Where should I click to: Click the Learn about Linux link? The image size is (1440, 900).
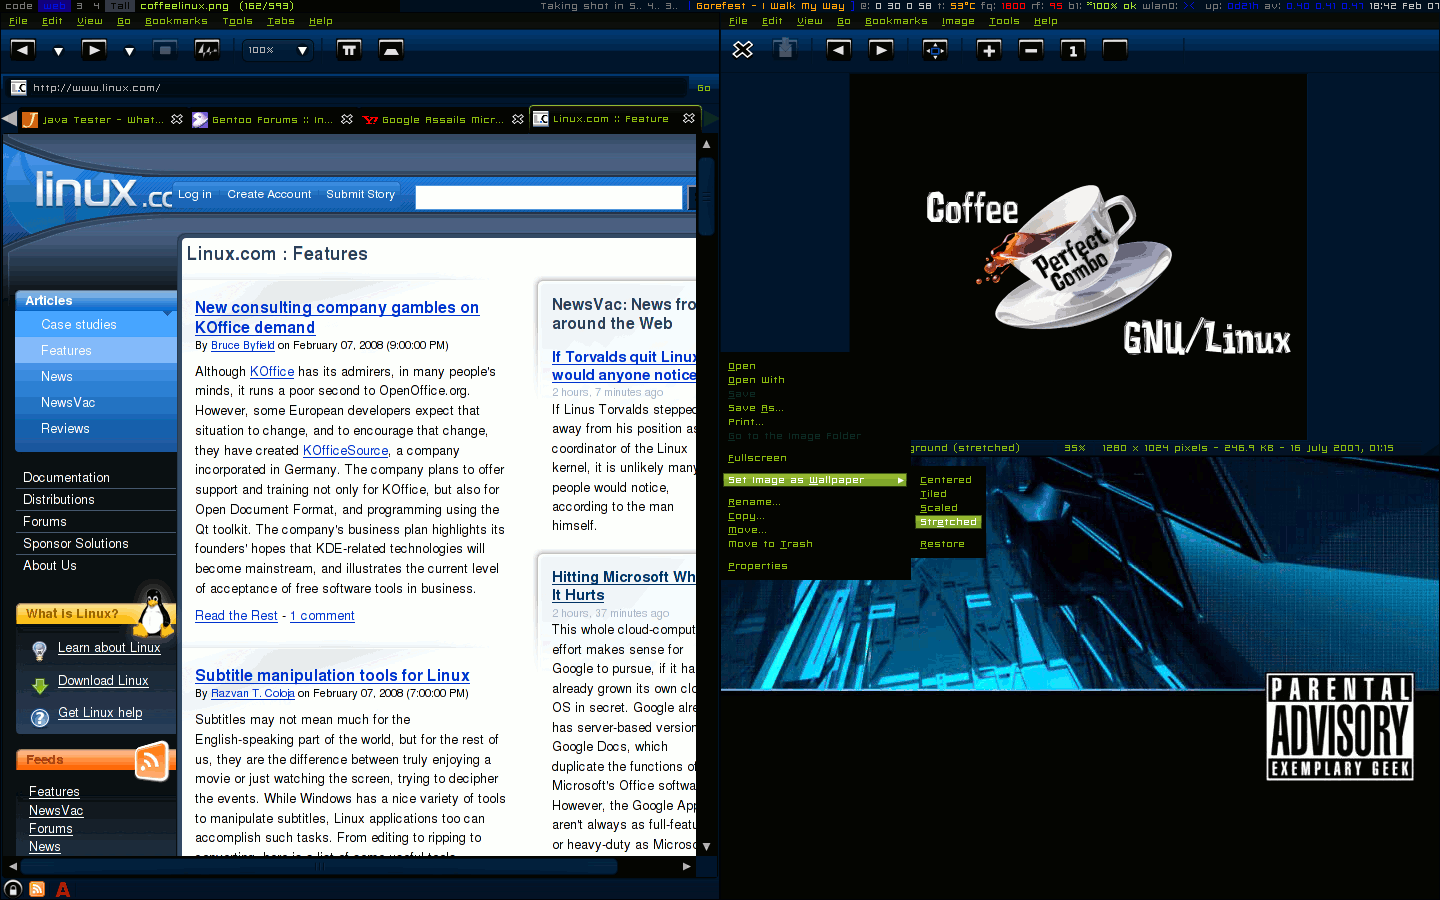click(109, 648)
